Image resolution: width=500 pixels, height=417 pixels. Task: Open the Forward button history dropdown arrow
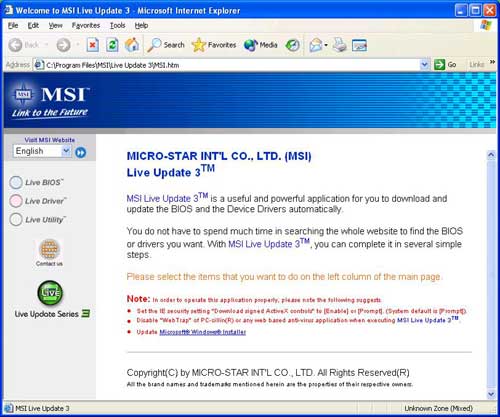click(77, 45)
